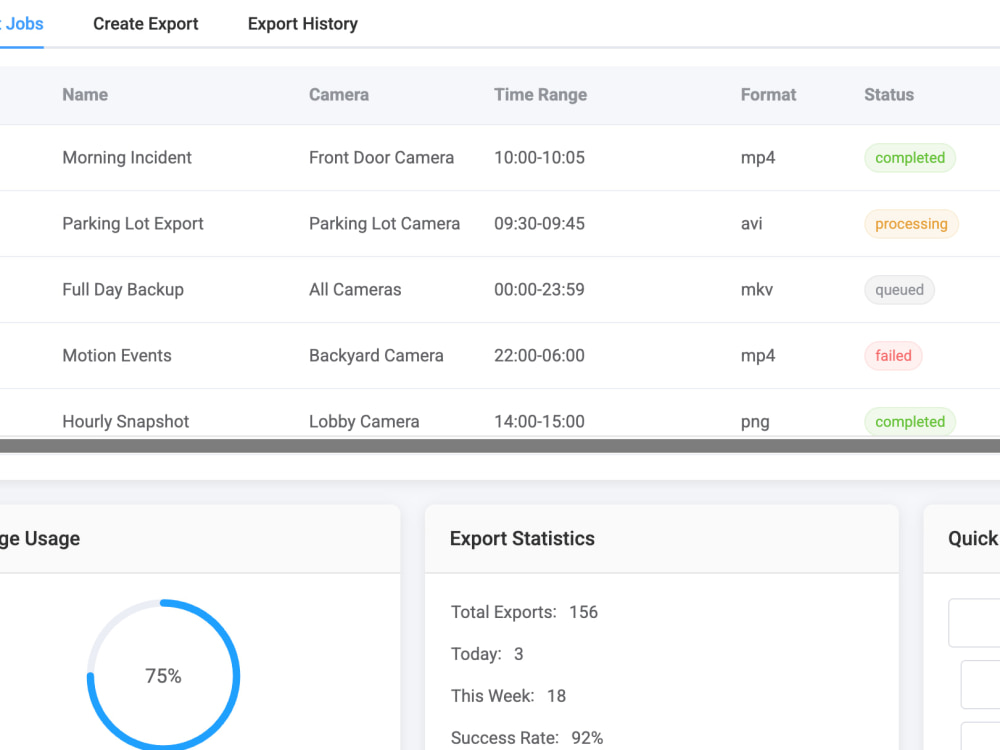Click Hourly Snapshot's completed status badge
1000x750 pixels.
(910, 422)
